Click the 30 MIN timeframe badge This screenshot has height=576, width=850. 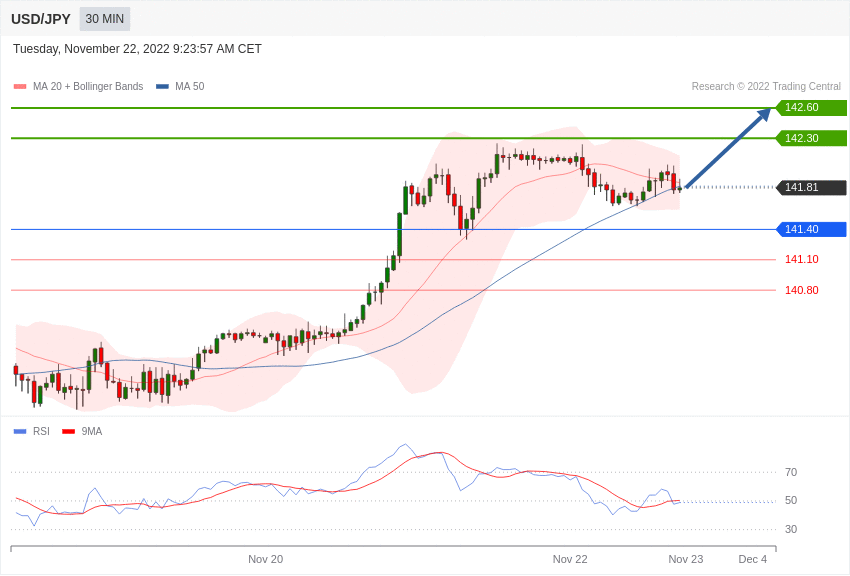pos(105,19)
